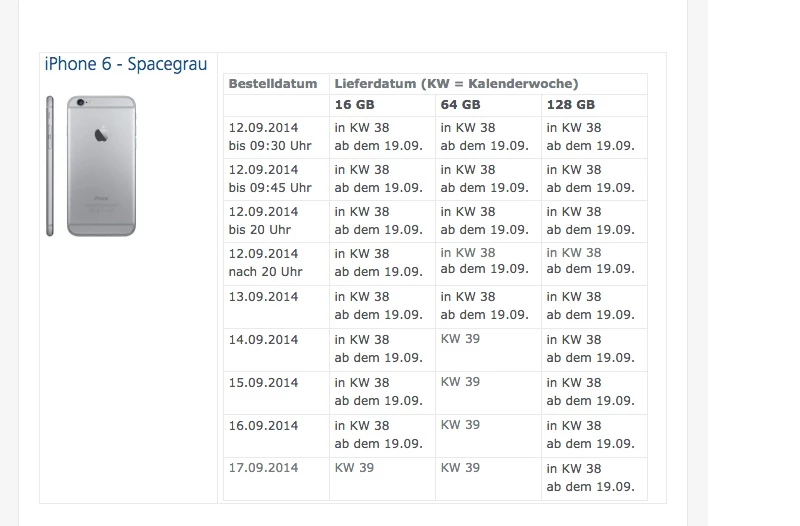Click the iPhone 6 side profile image
800x526 pixels.
(x=50, y=166)
